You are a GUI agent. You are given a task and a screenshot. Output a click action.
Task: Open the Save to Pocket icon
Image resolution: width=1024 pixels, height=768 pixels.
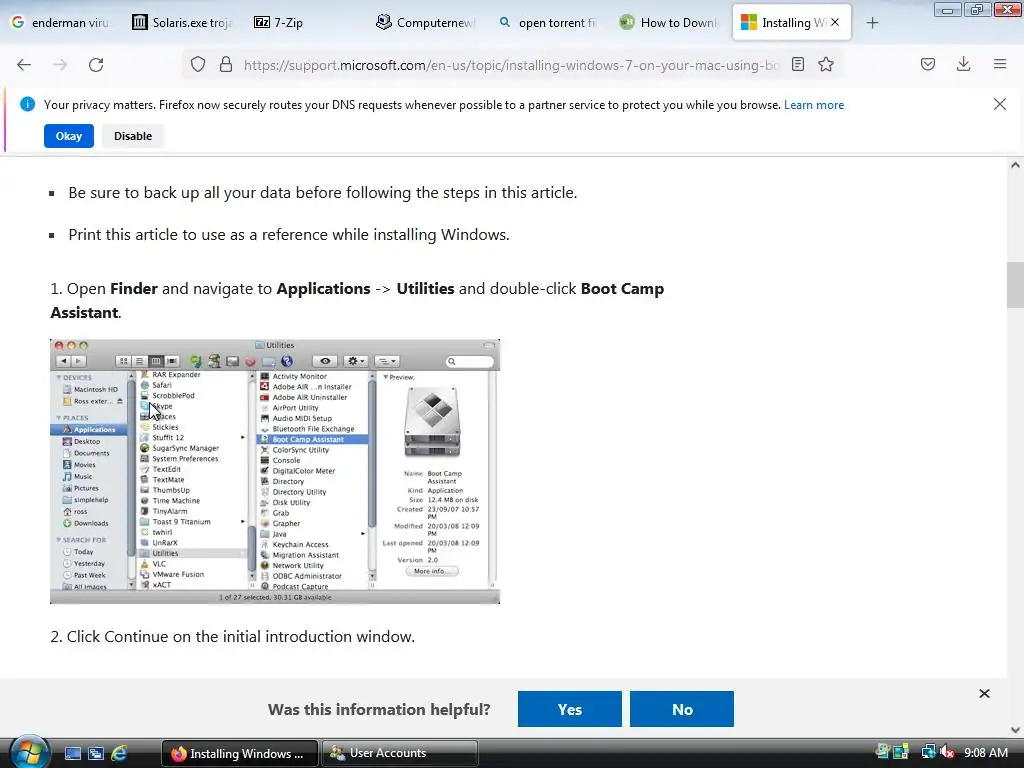coord(928,65)
